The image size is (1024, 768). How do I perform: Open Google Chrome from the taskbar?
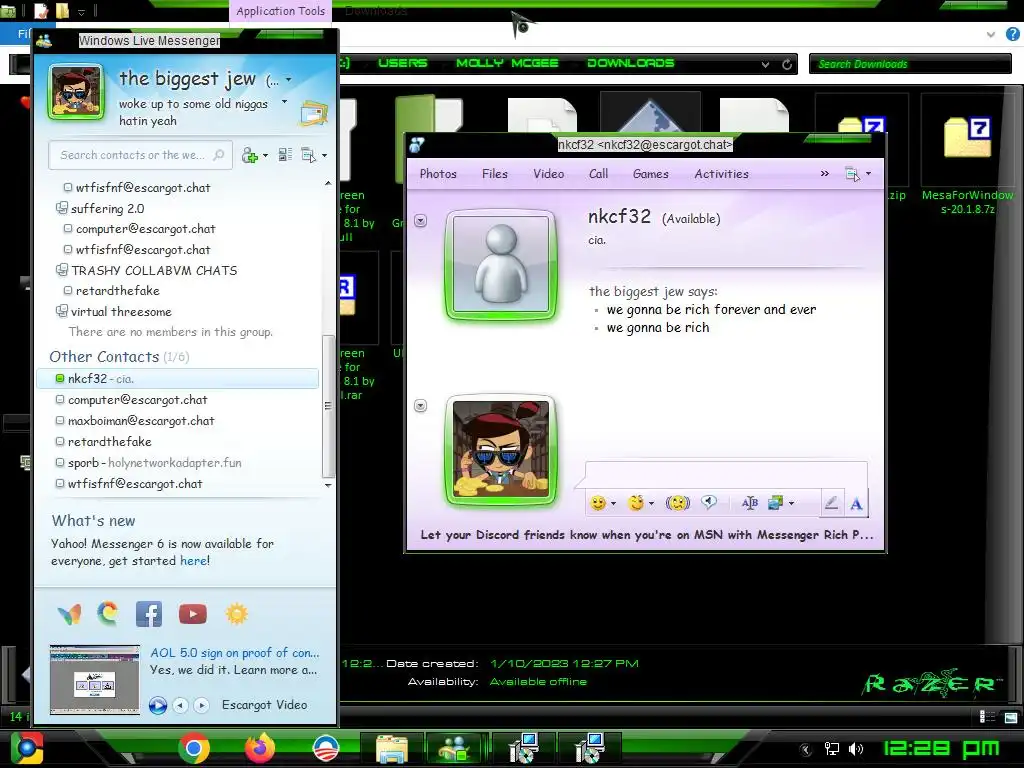[194, 748]
